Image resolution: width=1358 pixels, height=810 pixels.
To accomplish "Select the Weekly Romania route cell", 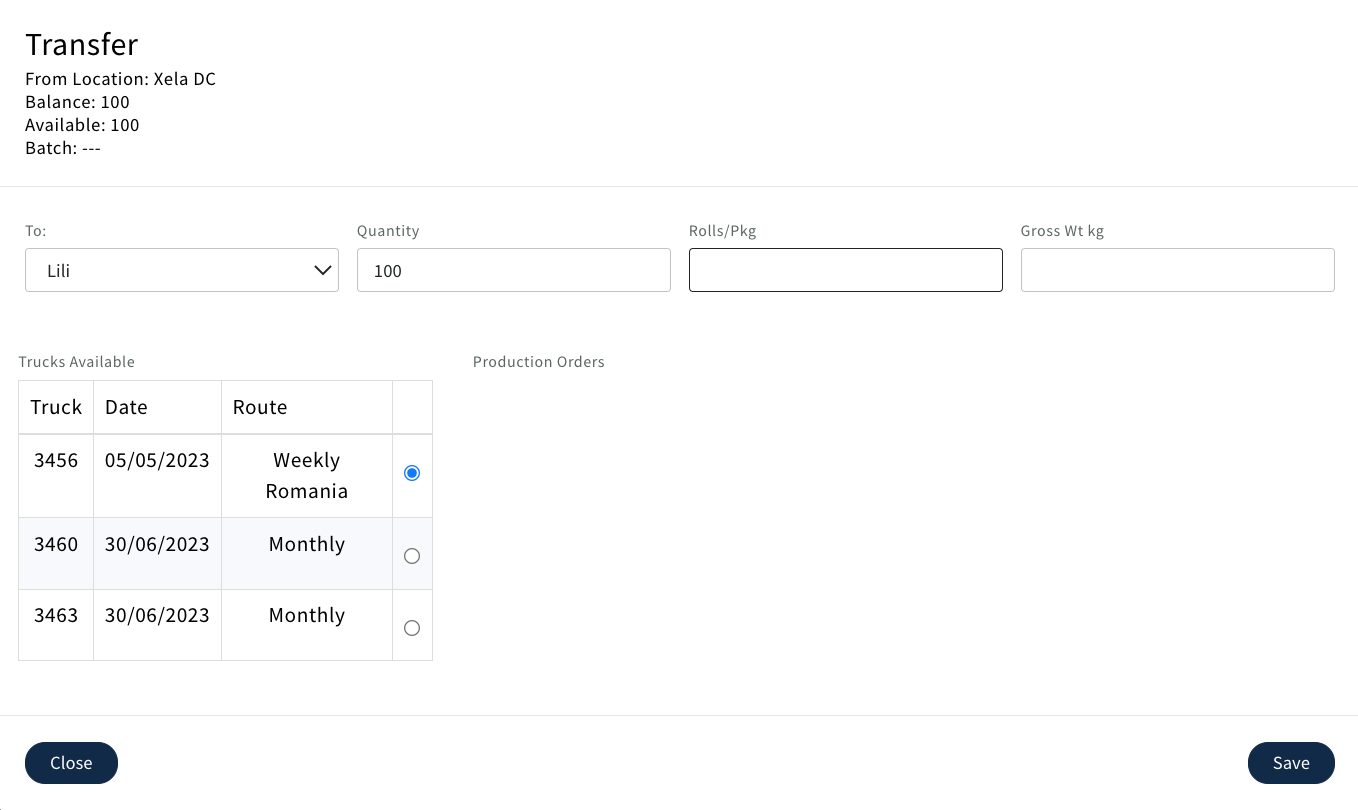I will click(307, 476).
